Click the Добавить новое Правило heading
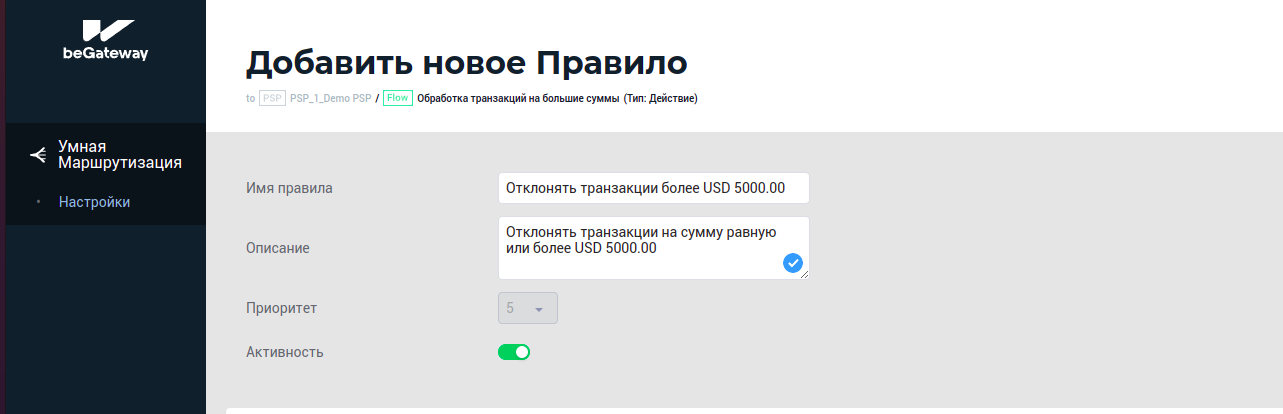This screenshot has width=1283, height=414. (466, 62)
